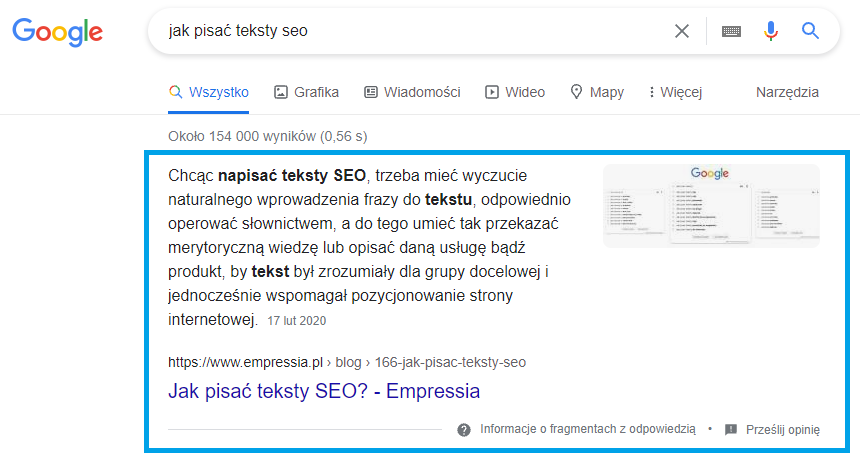The image size is (860, 472).
Task: Start voice search with the microphone icon
Action: pyautogui.click(x=771, y=31)
